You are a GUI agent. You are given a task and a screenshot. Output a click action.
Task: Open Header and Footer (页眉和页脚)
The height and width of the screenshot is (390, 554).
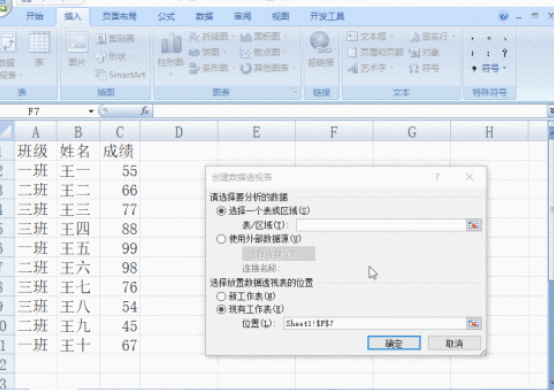coord(375,52)
